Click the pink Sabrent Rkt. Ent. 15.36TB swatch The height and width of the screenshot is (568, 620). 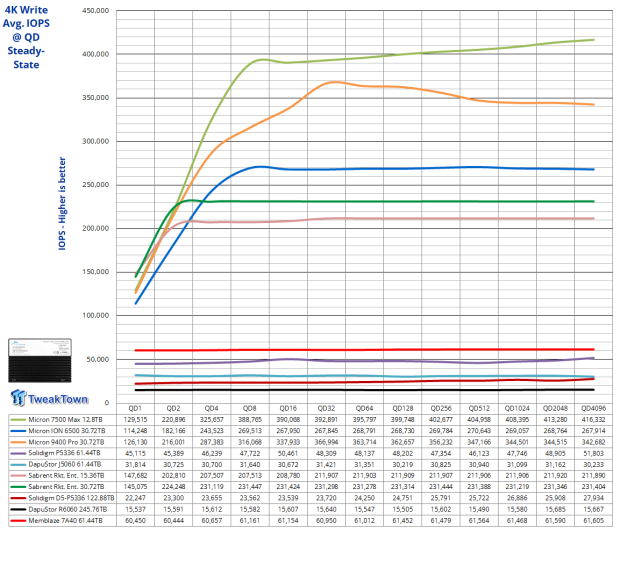point(18,476)
